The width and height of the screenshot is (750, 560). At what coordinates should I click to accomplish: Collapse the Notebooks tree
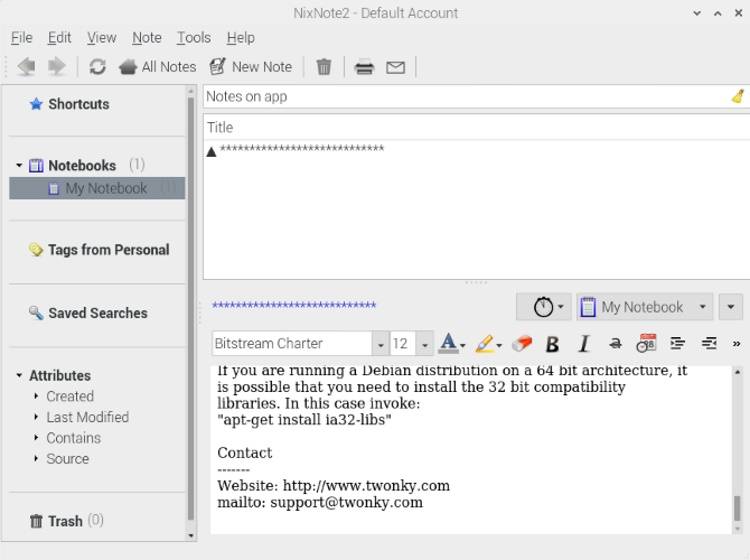point(19,165)
